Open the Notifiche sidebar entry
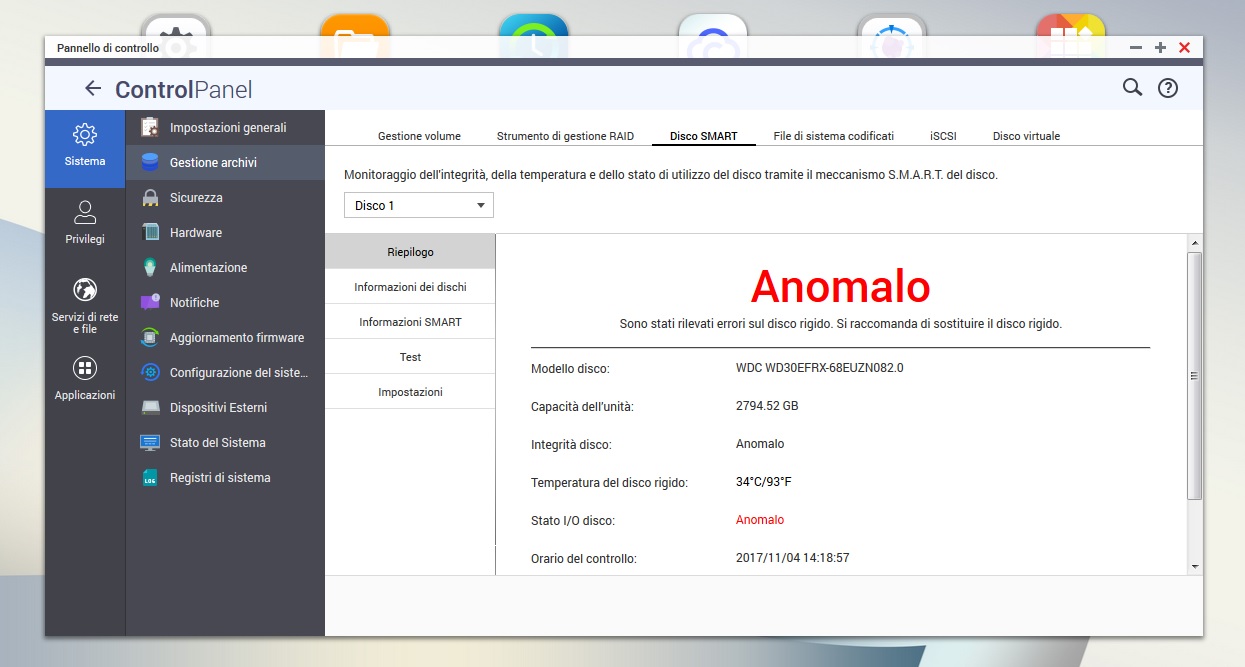The height and width of the screenshot is (667, 1245). 194,303
